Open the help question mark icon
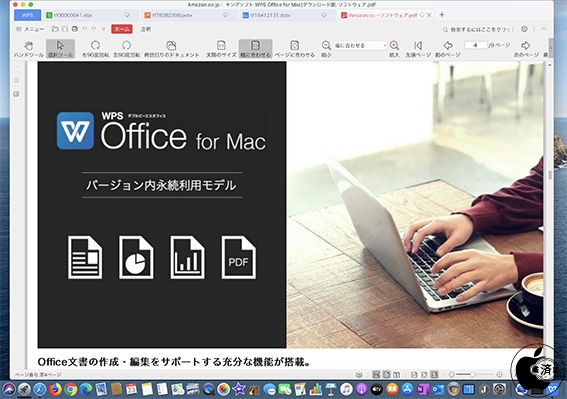This screenshot has height=399, width=567. tap(524, 29)
